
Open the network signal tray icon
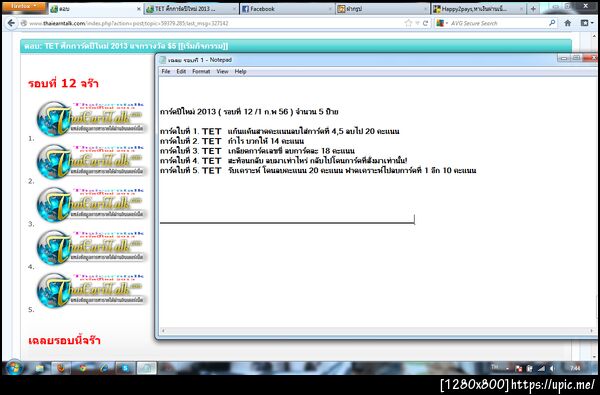541,369
